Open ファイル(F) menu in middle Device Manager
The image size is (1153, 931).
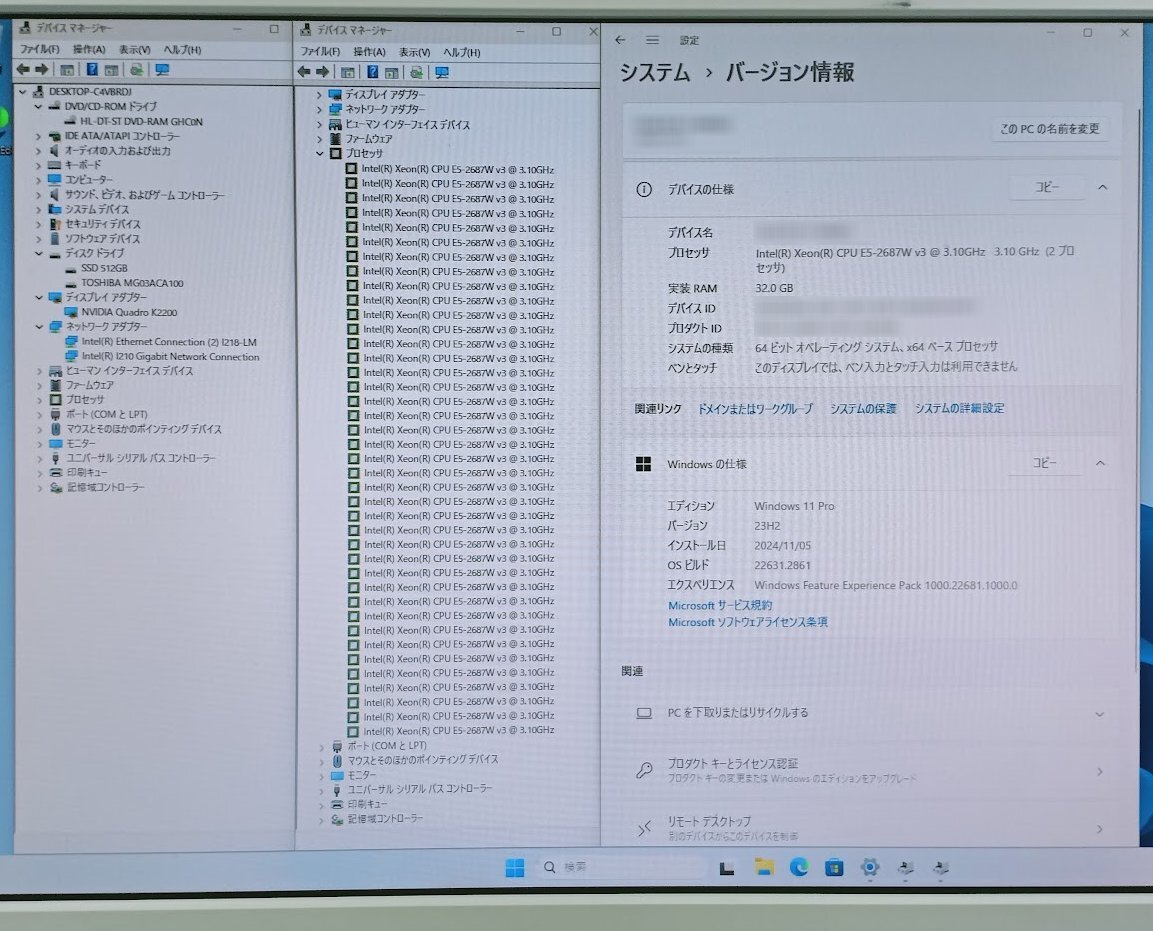click(x=320, y=52)
